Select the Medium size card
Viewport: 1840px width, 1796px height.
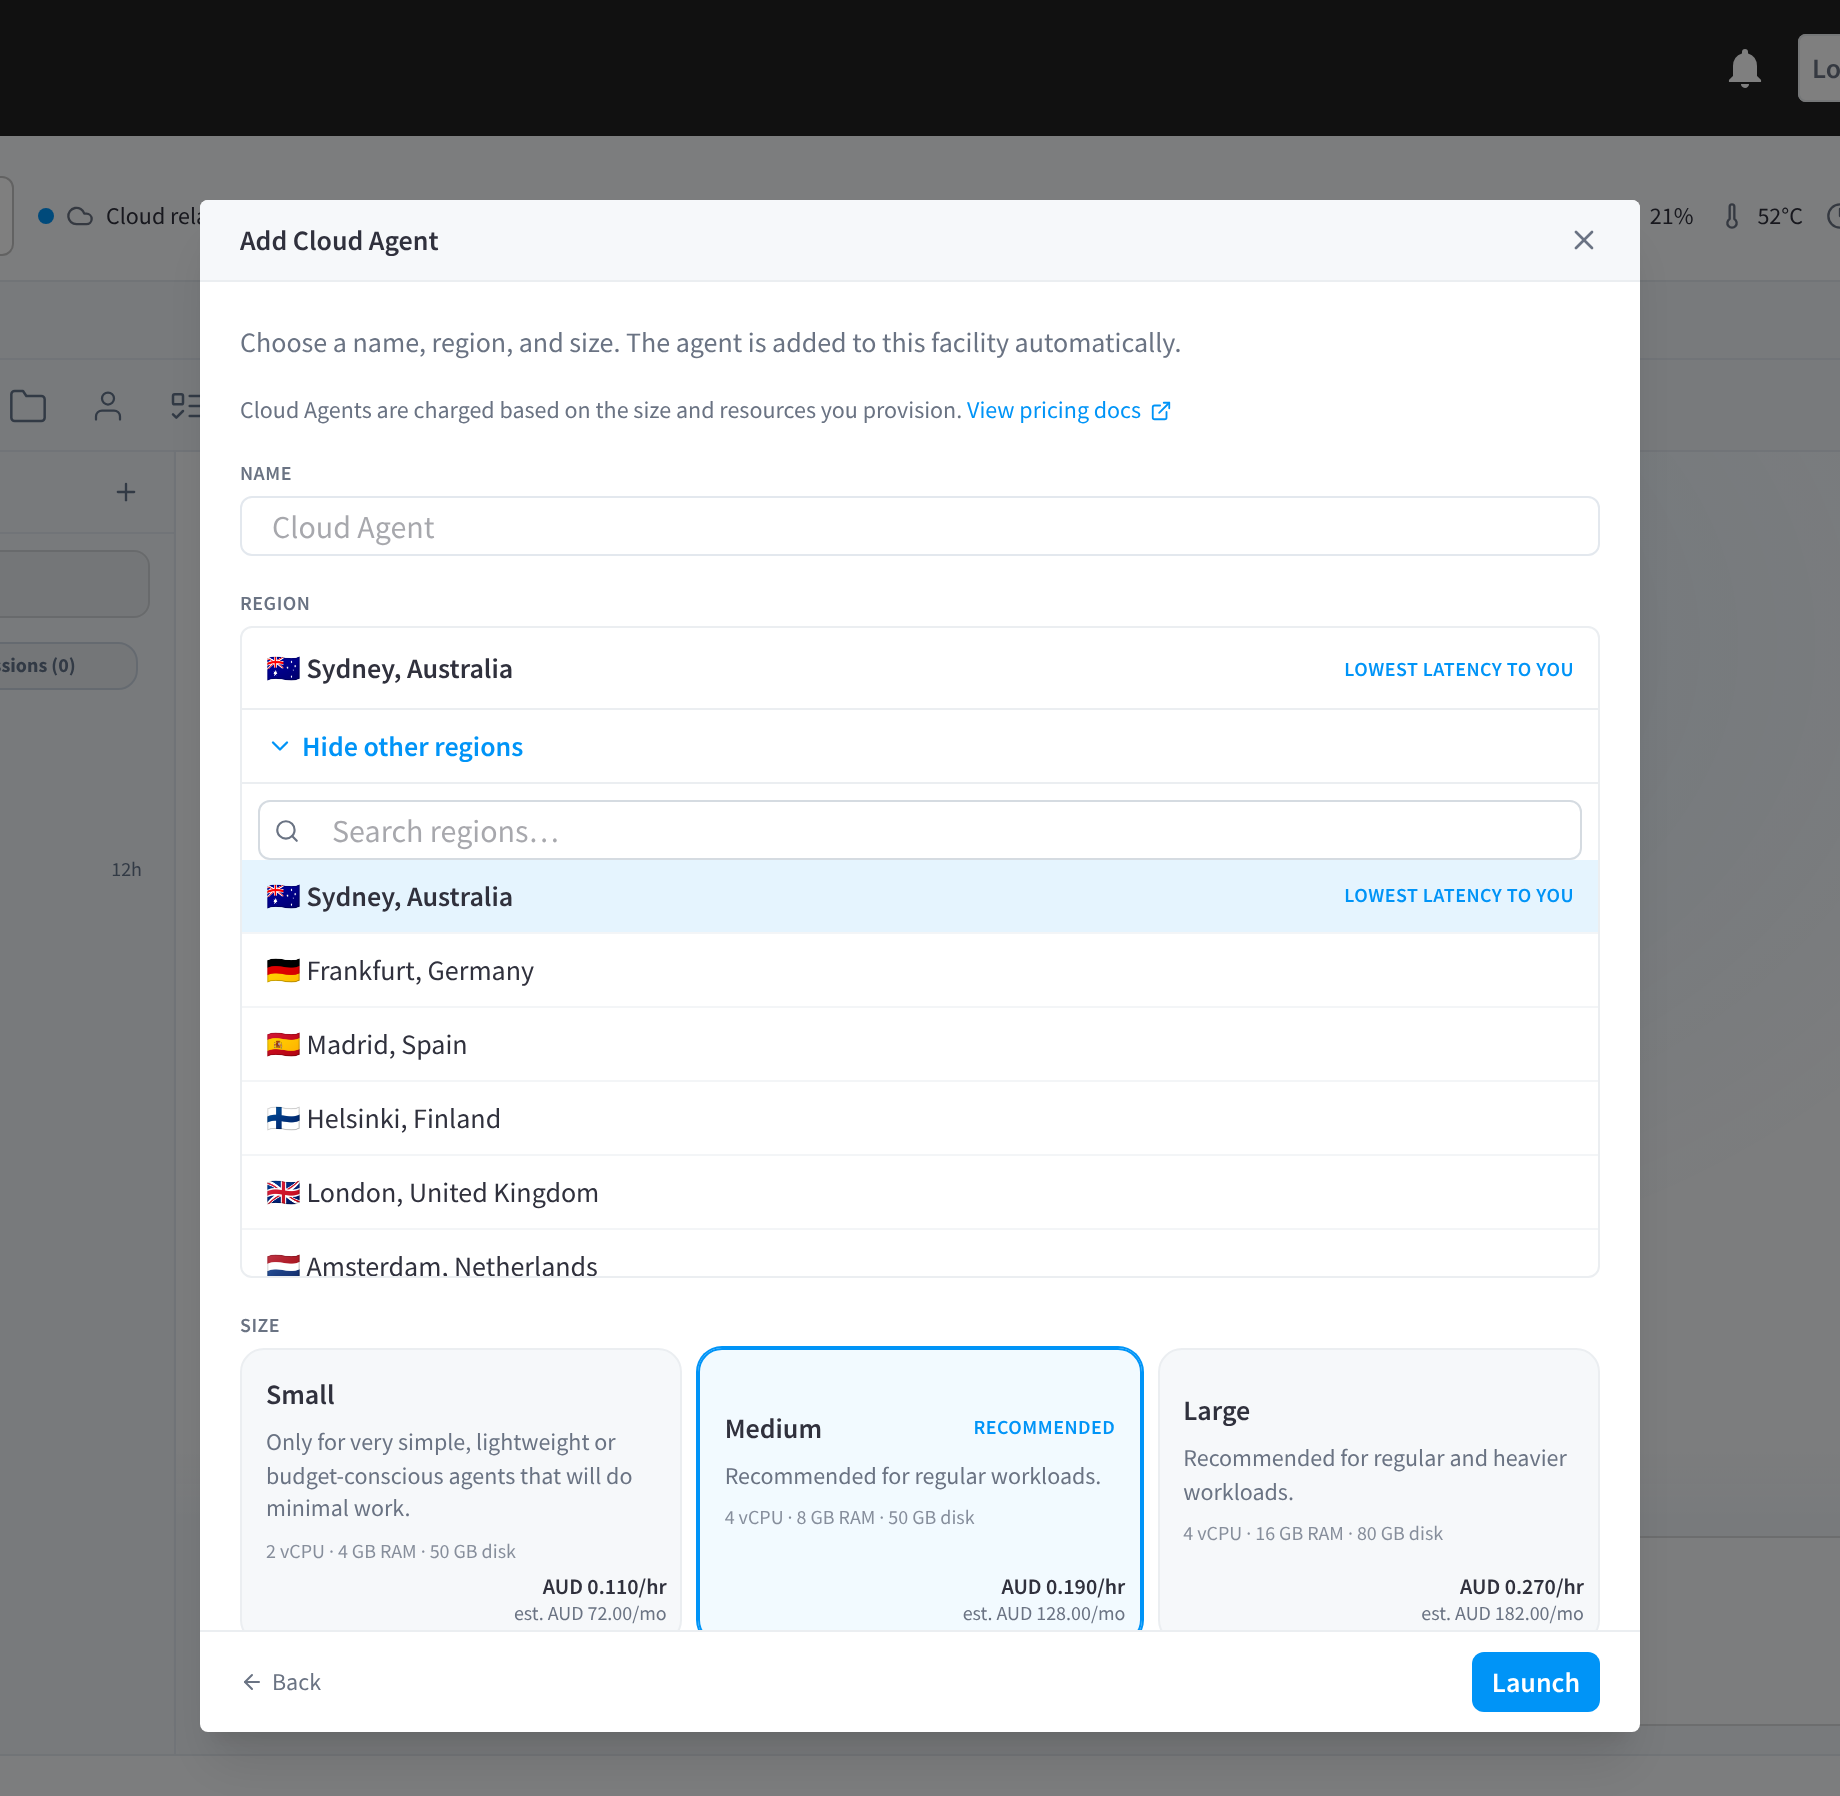(x=919, y=1490)
